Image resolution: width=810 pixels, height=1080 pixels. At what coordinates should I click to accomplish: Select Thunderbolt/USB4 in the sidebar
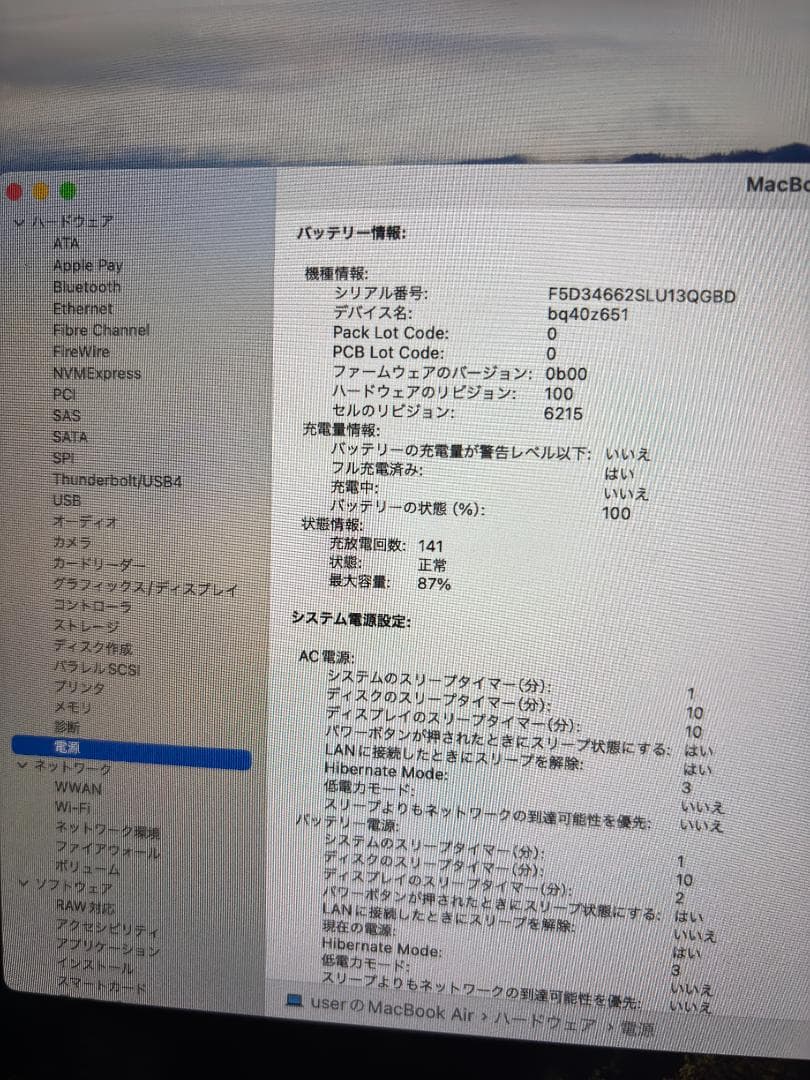point(117,480)
